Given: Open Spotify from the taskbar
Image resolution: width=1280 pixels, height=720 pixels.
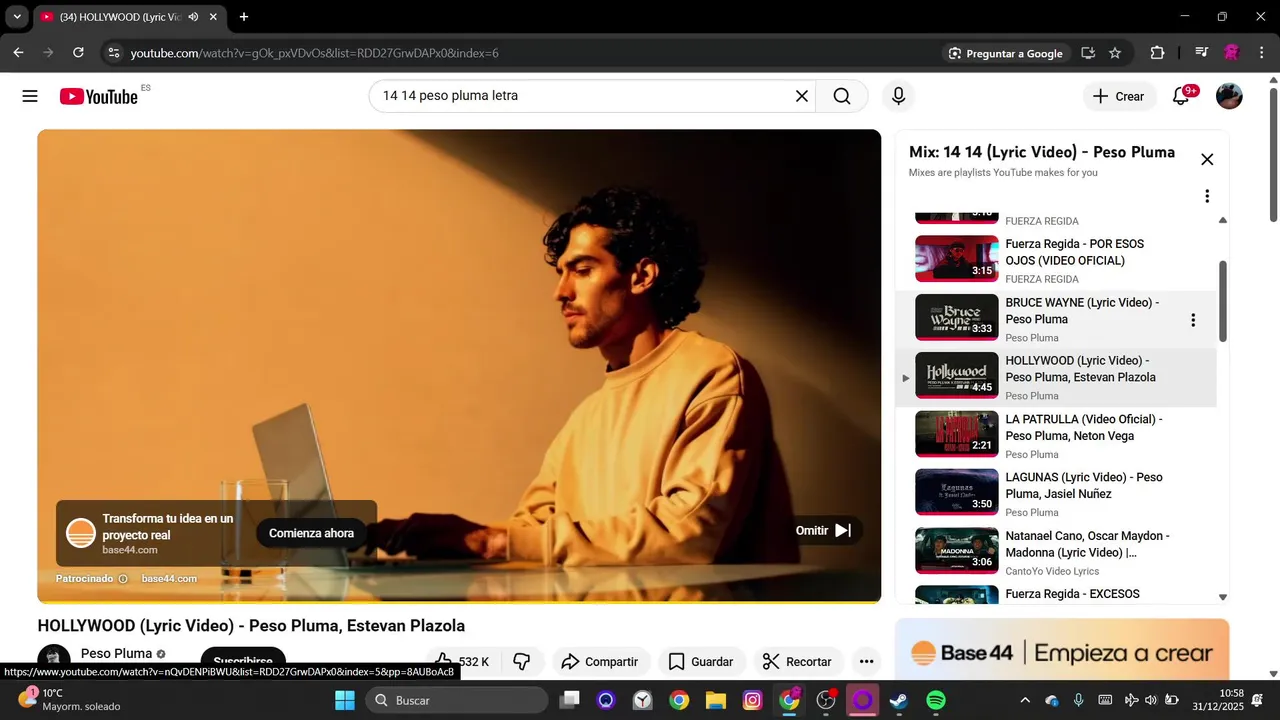Looking at the screenshot, I should pyautogui.click(x=936, y=700).
